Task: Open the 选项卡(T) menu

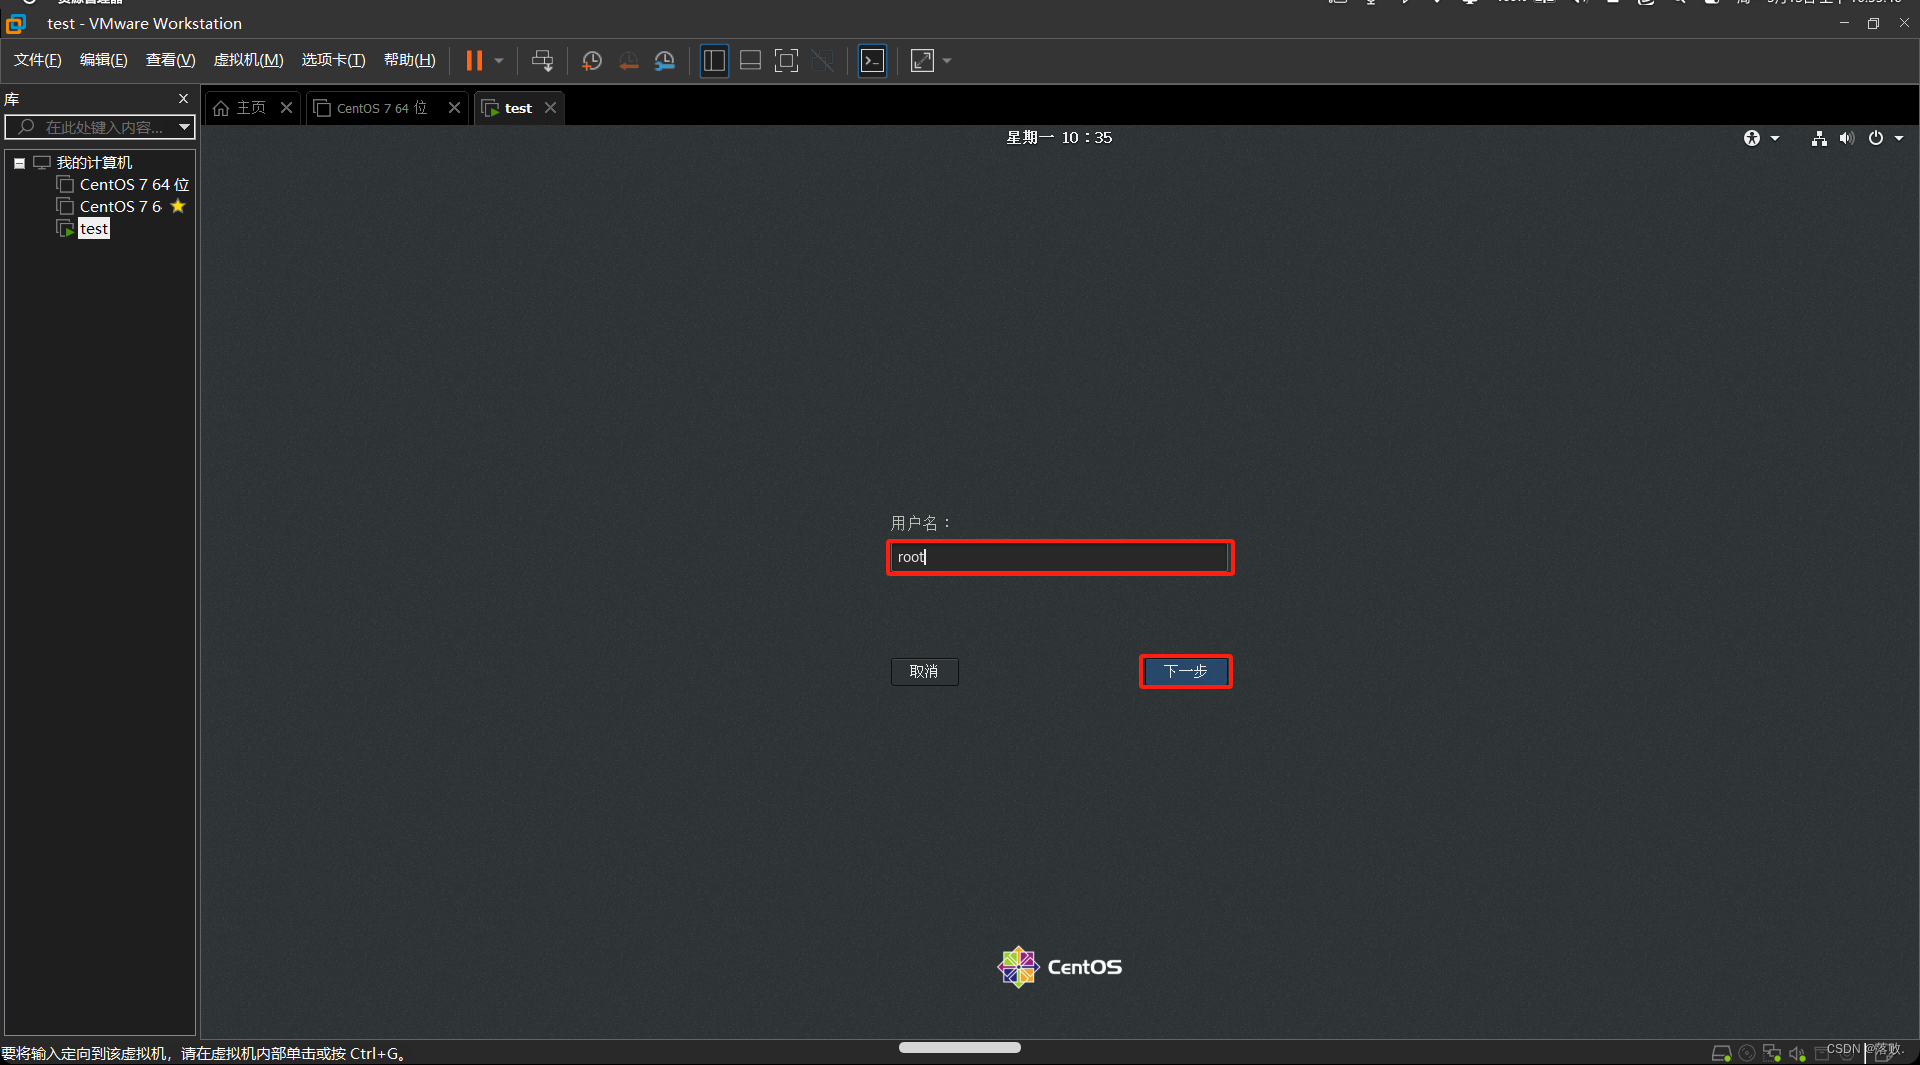Action: [334, 60]
